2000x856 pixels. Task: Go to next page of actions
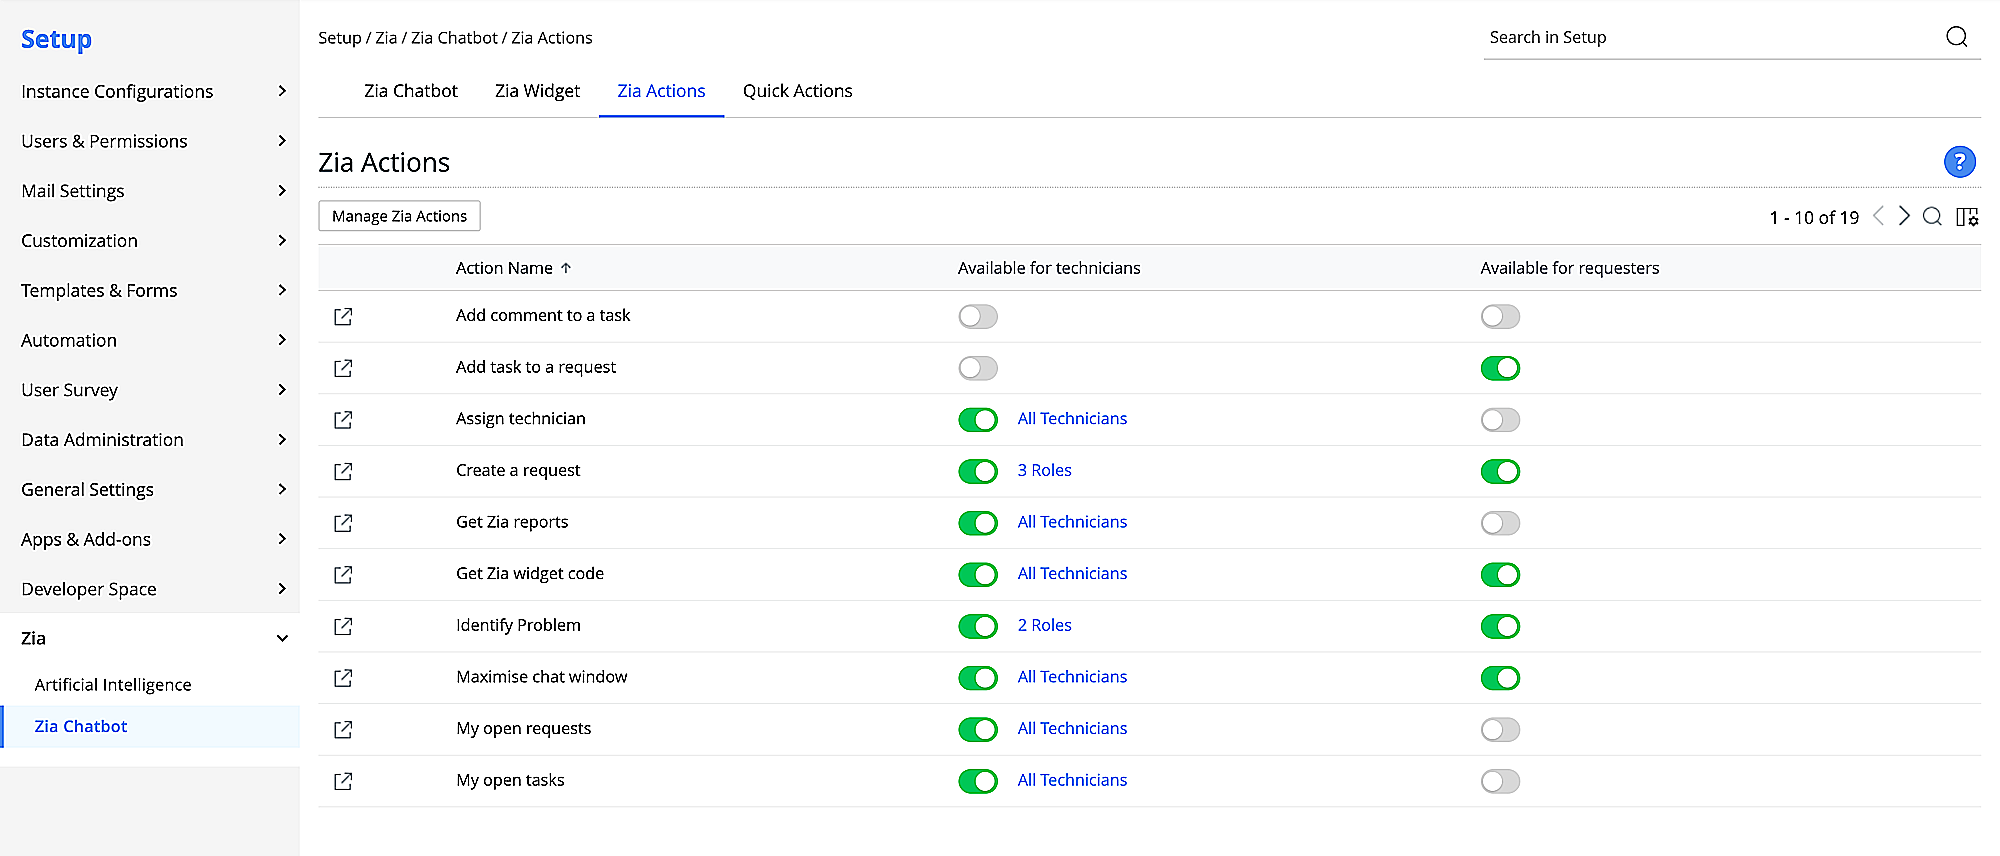pos(1904,216)
